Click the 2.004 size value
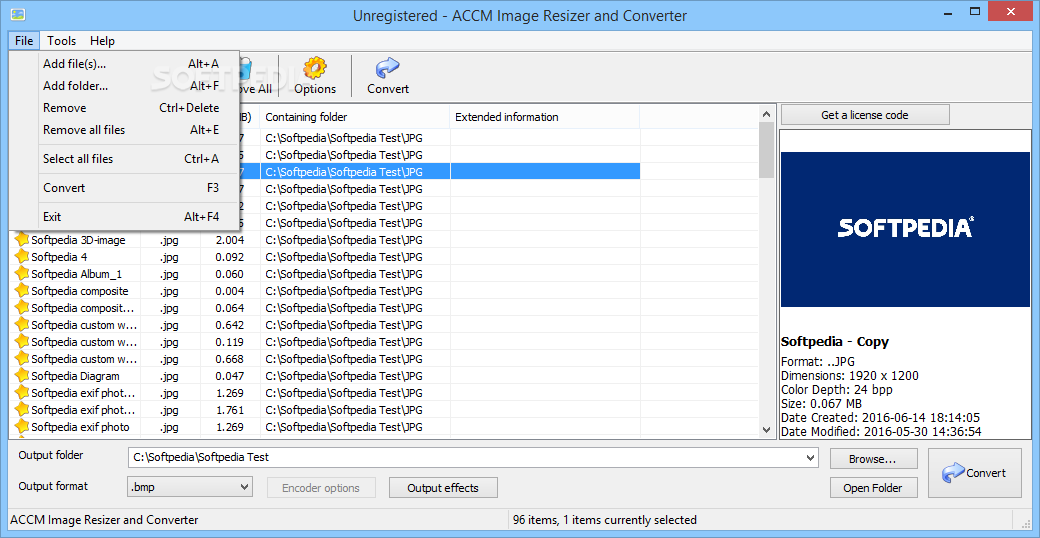1040x538 pixels. point(229,240)
